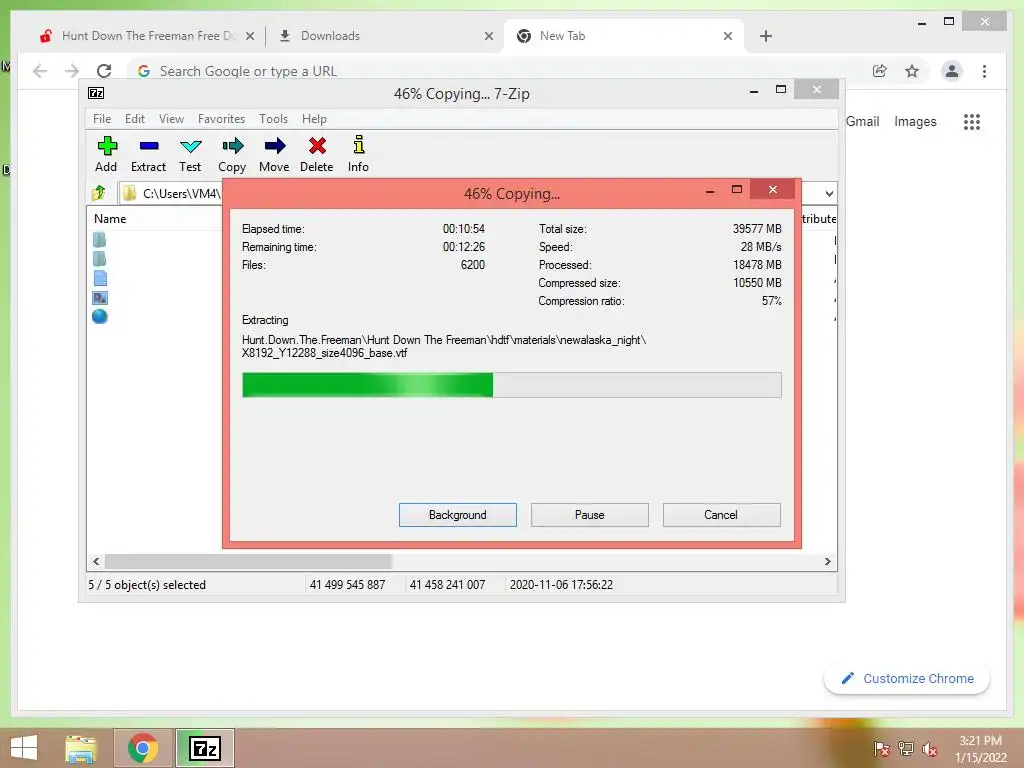The image size is (1024, 768).
Task: Pause the extraction
Action: [590, 515]
